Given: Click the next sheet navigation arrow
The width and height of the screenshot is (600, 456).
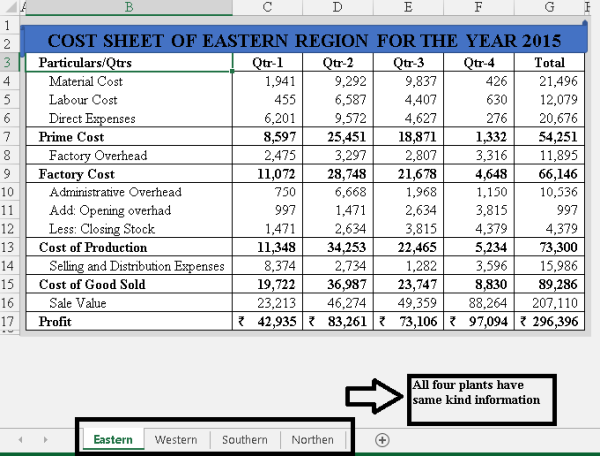Looking at the screenshot, I should click(x=45, y=439).
